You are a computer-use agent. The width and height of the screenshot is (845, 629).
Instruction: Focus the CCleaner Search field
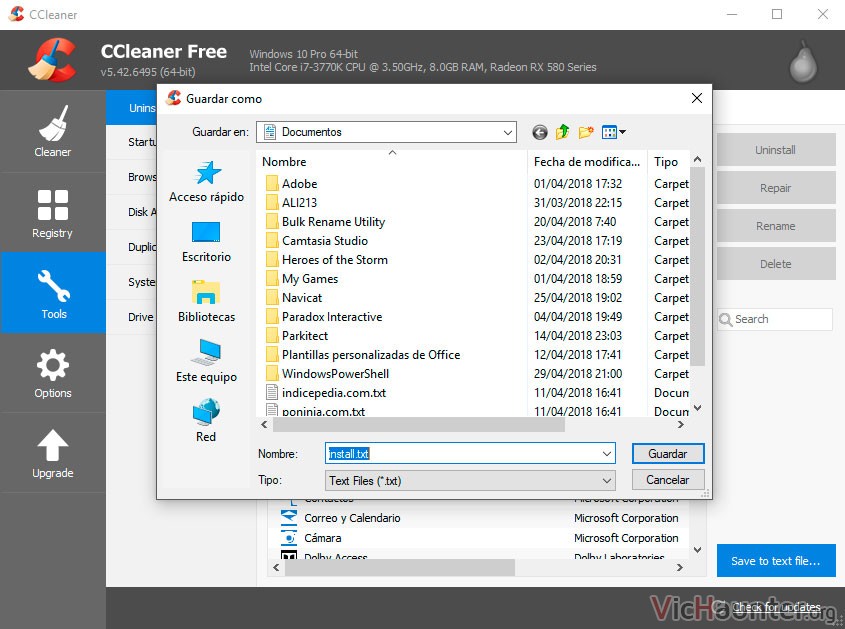(x=775, y=319)
